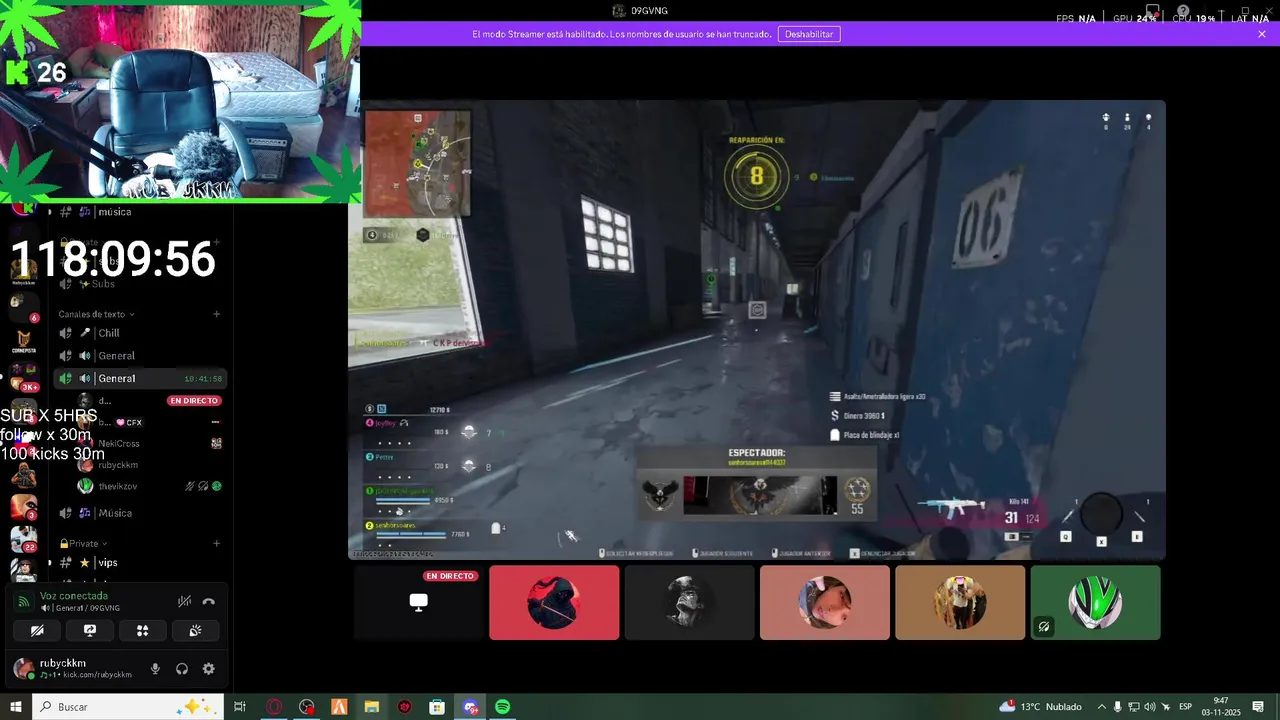The height and width of the screenshot is (720, 1280).
Task: Switch ESP keyboard language indicator
Action: click(x=1186, y=707)
